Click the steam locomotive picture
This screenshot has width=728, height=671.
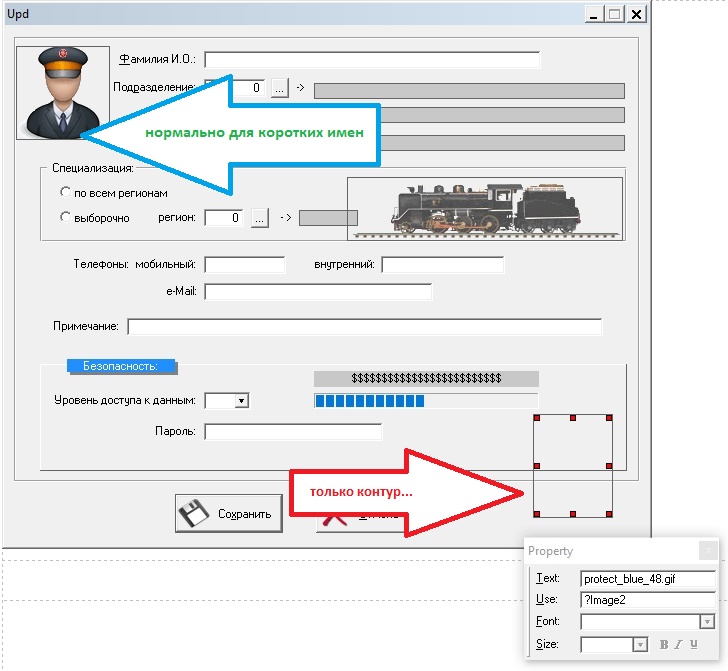(484, 209)
